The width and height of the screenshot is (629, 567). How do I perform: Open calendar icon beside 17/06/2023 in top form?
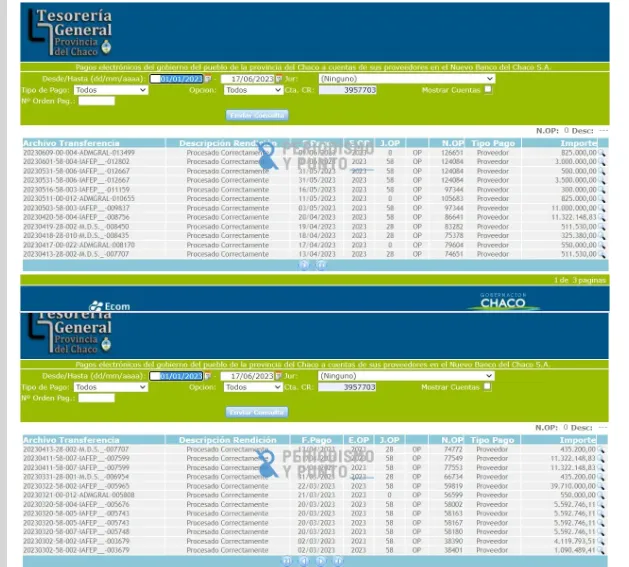point(279,78)
